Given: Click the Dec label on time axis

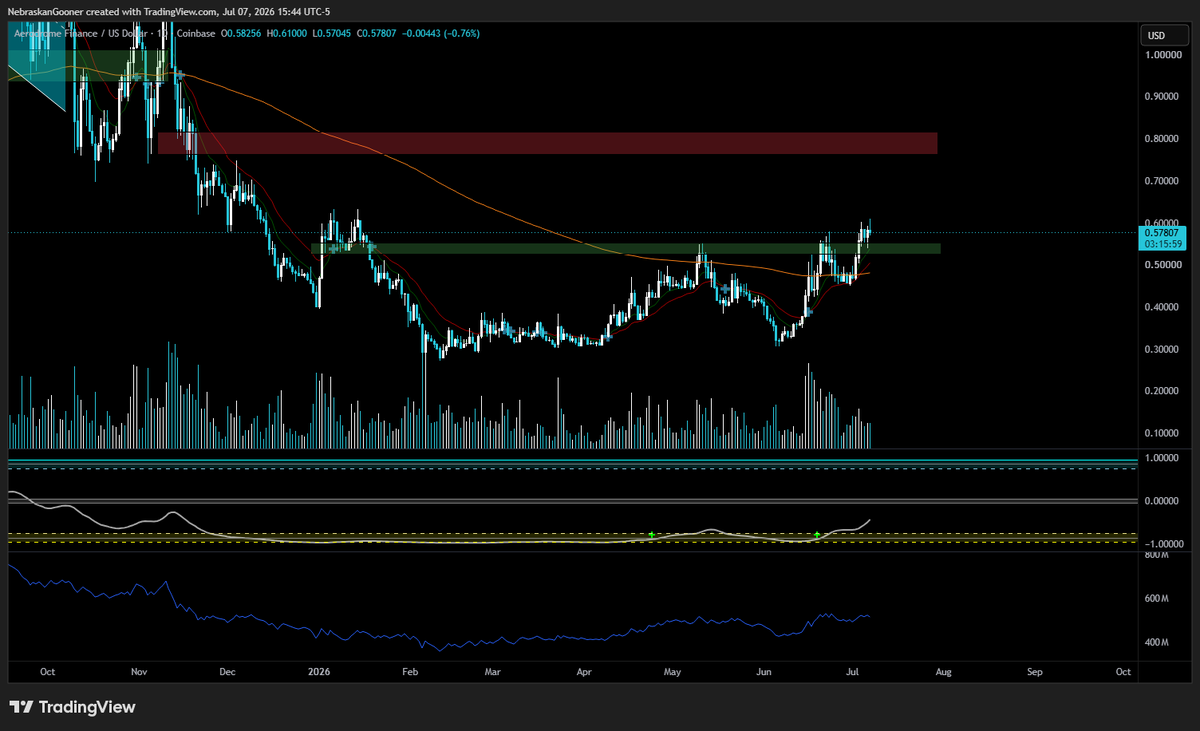Looking at the screenshot, I should (227, 672).
